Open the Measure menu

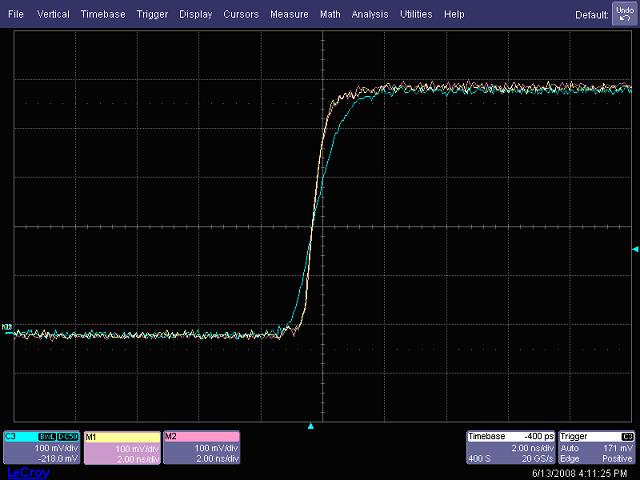(289, 15)
